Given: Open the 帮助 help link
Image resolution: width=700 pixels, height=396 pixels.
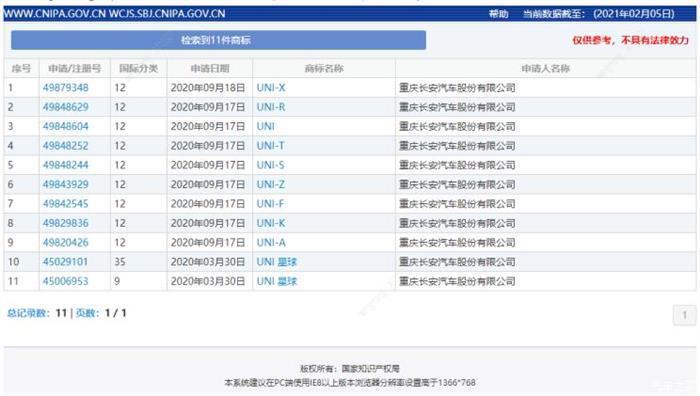Looking at the screenshot, I should point(498,14).
